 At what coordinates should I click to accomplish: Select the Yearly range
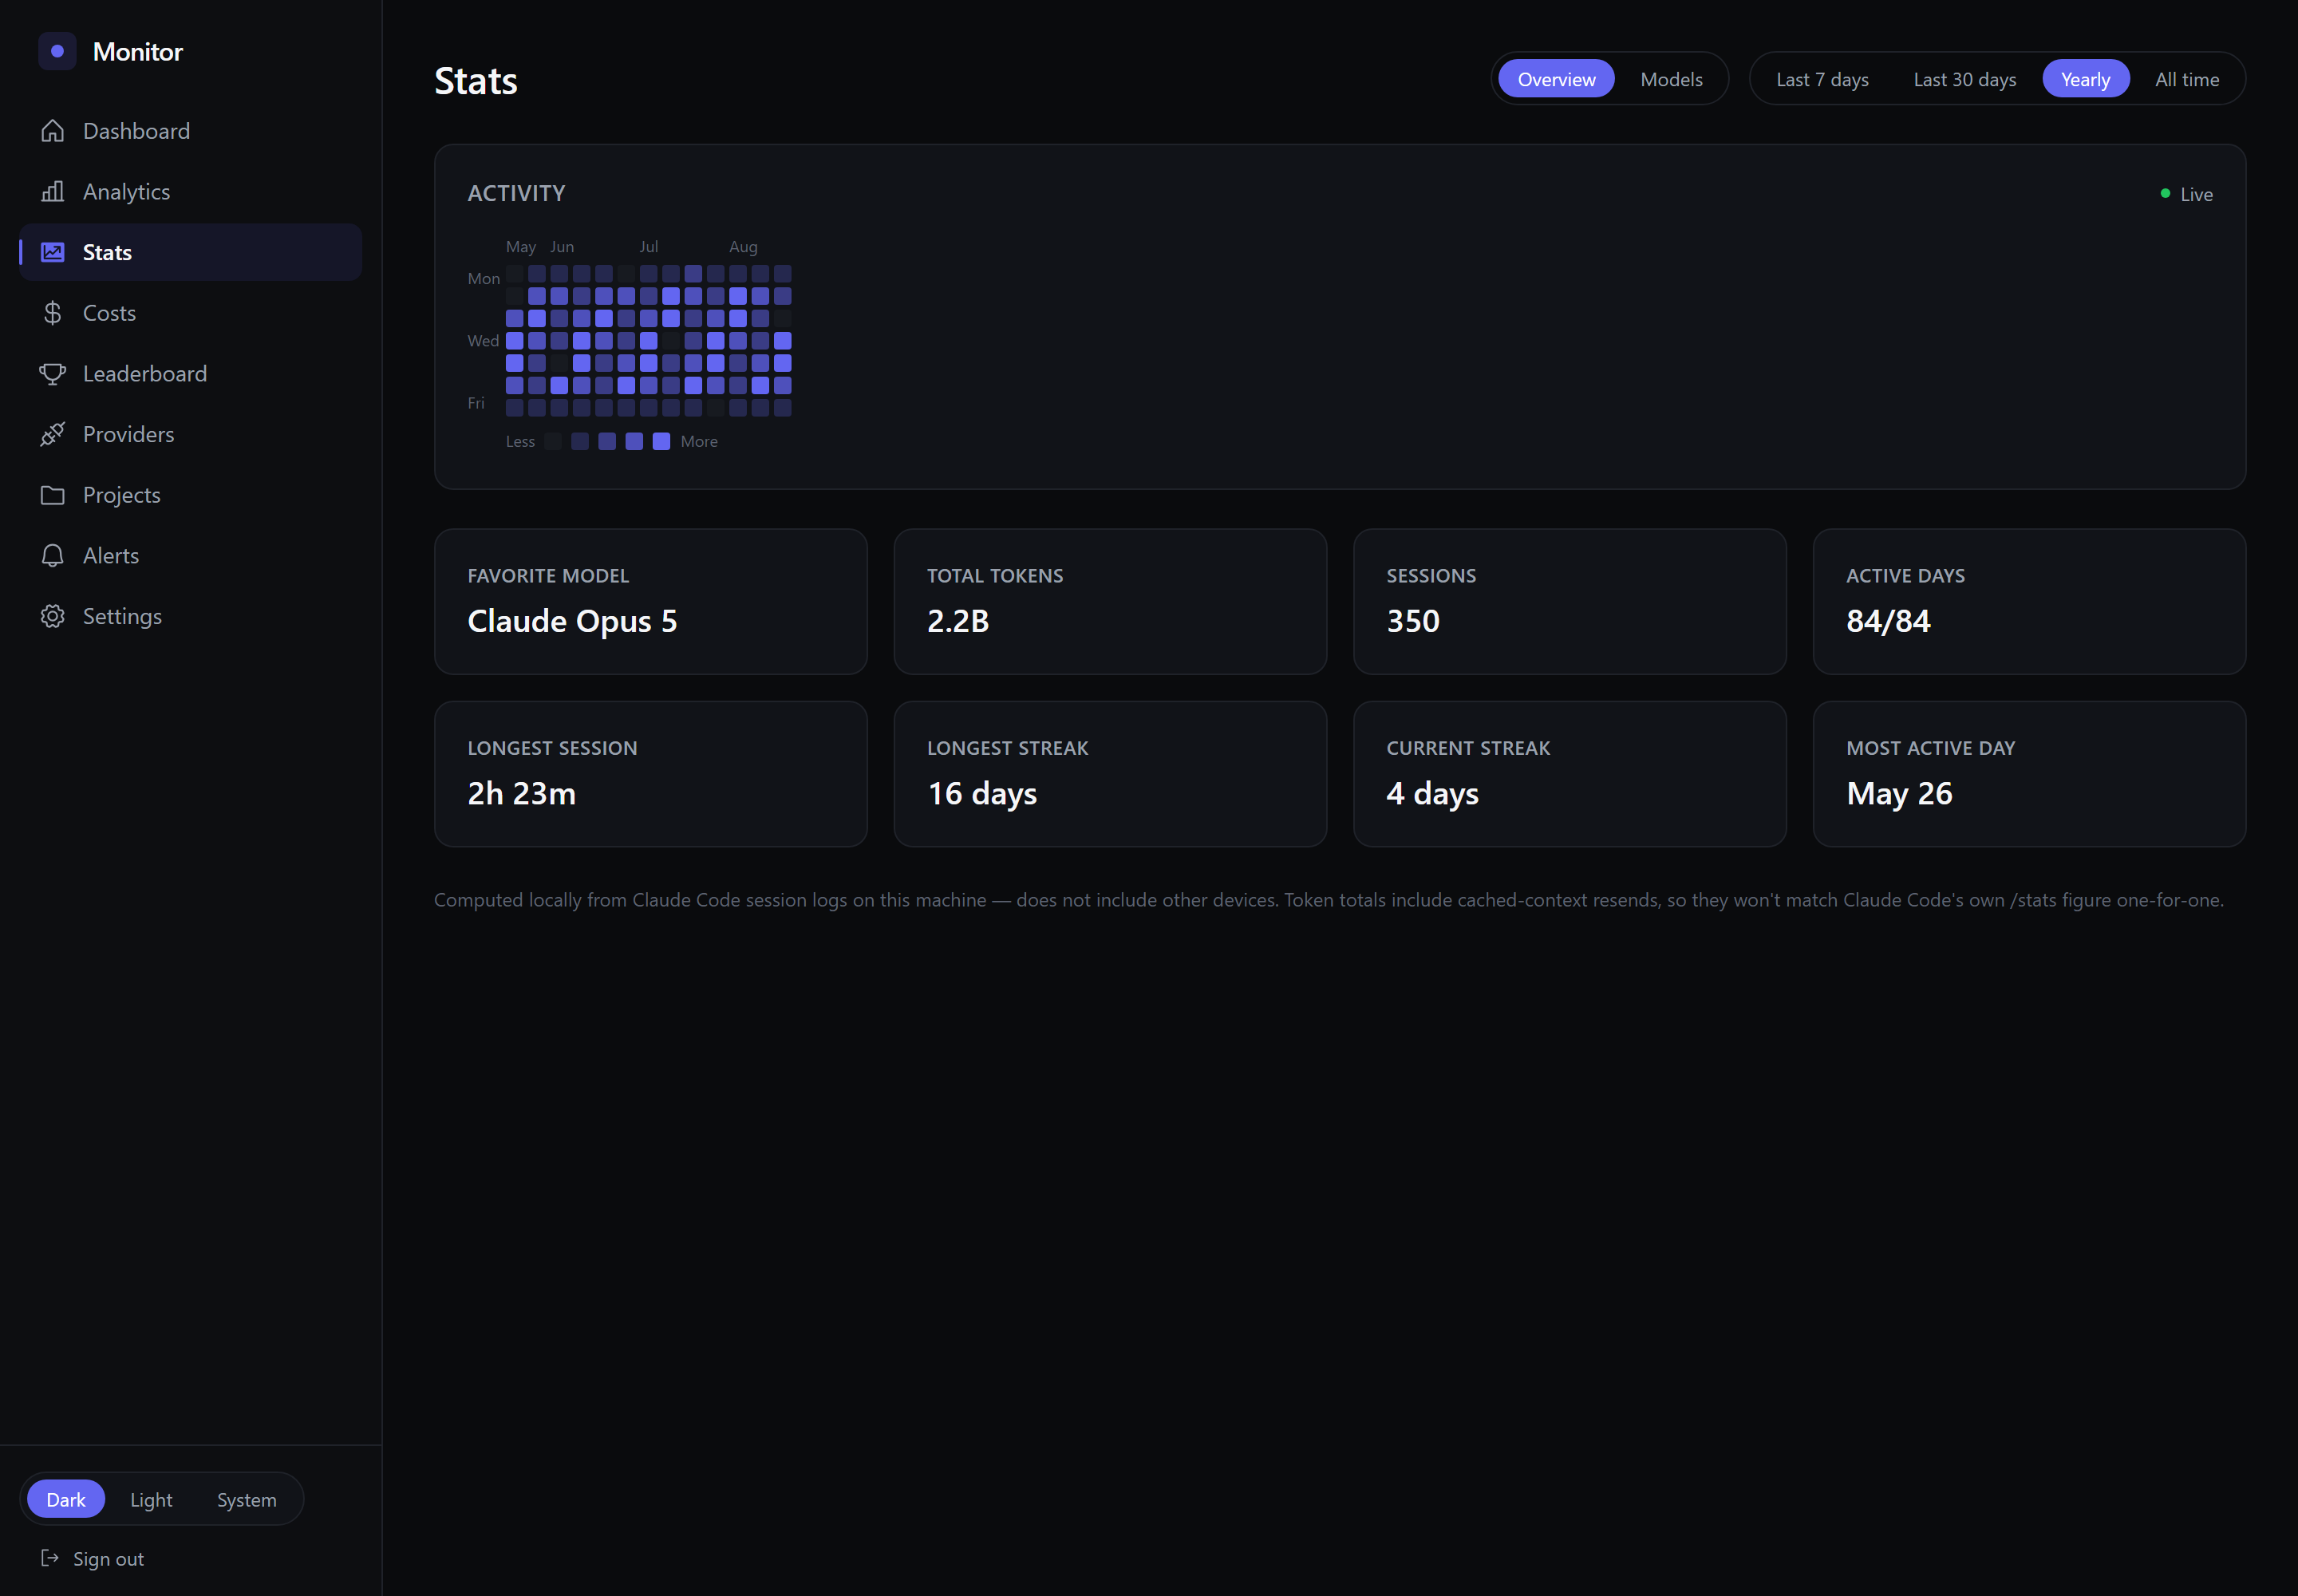click(2085, 79)
